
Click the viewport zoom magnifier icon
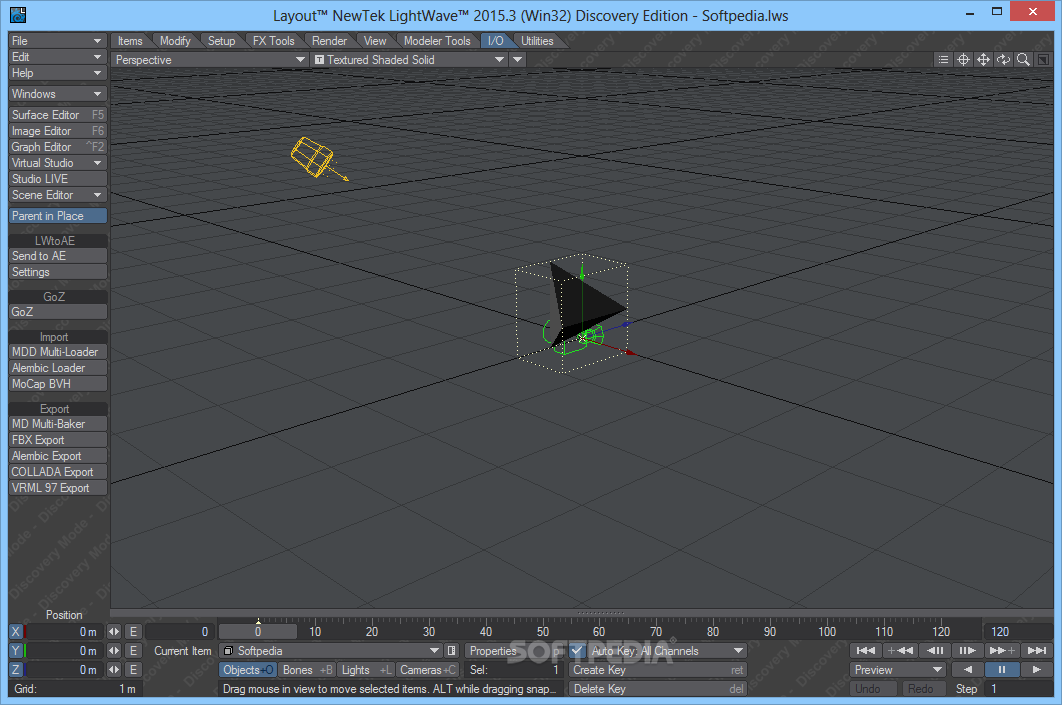1023,60
